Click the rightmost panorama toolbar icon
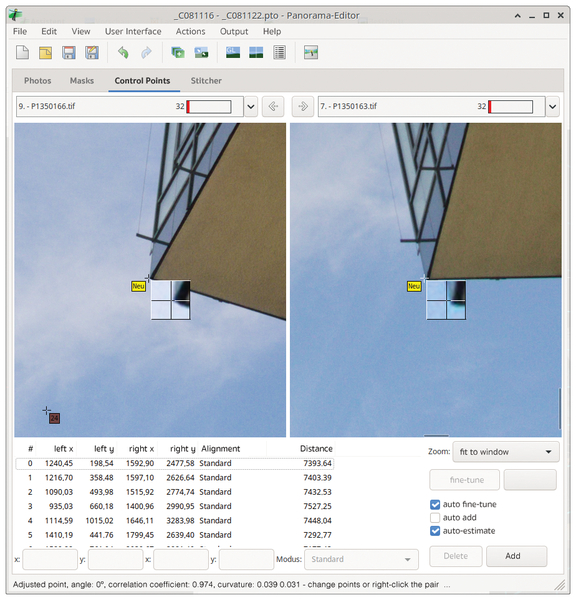 point(311,52)
